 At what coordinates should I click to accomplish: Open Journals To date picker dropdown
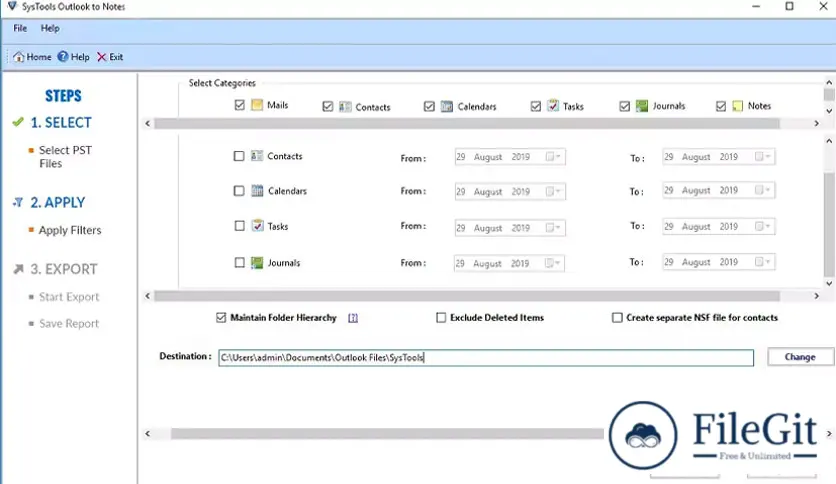[x=762, y=262]
